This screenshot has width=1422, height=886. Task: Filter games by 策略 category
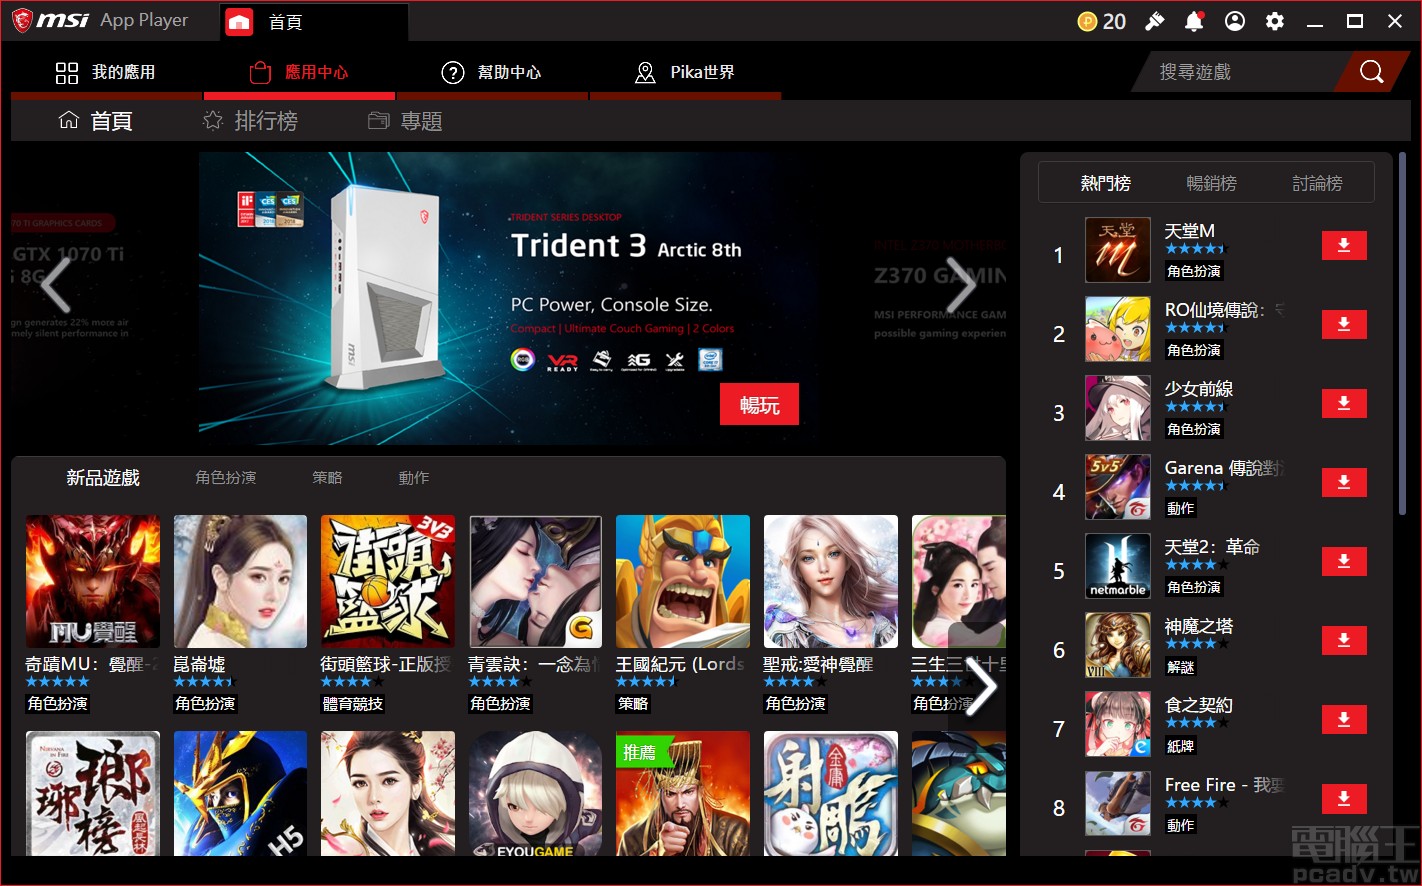[327, 478]
